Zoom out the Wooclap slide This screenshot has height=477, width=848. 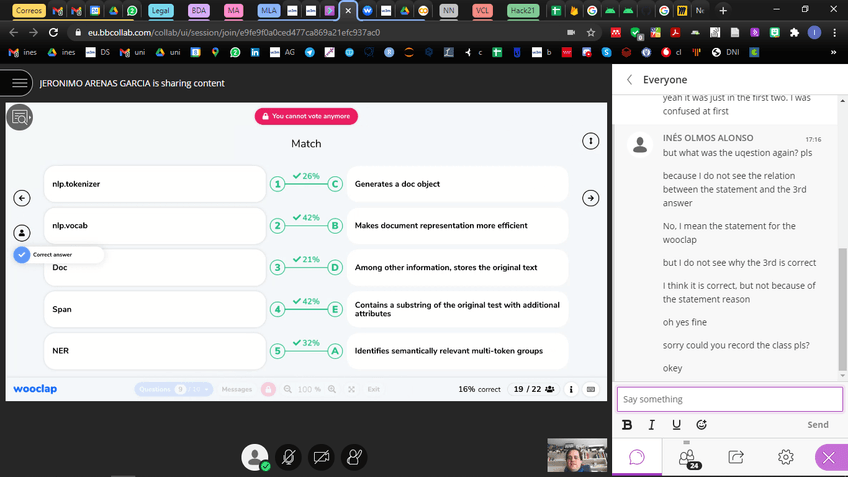288,389
